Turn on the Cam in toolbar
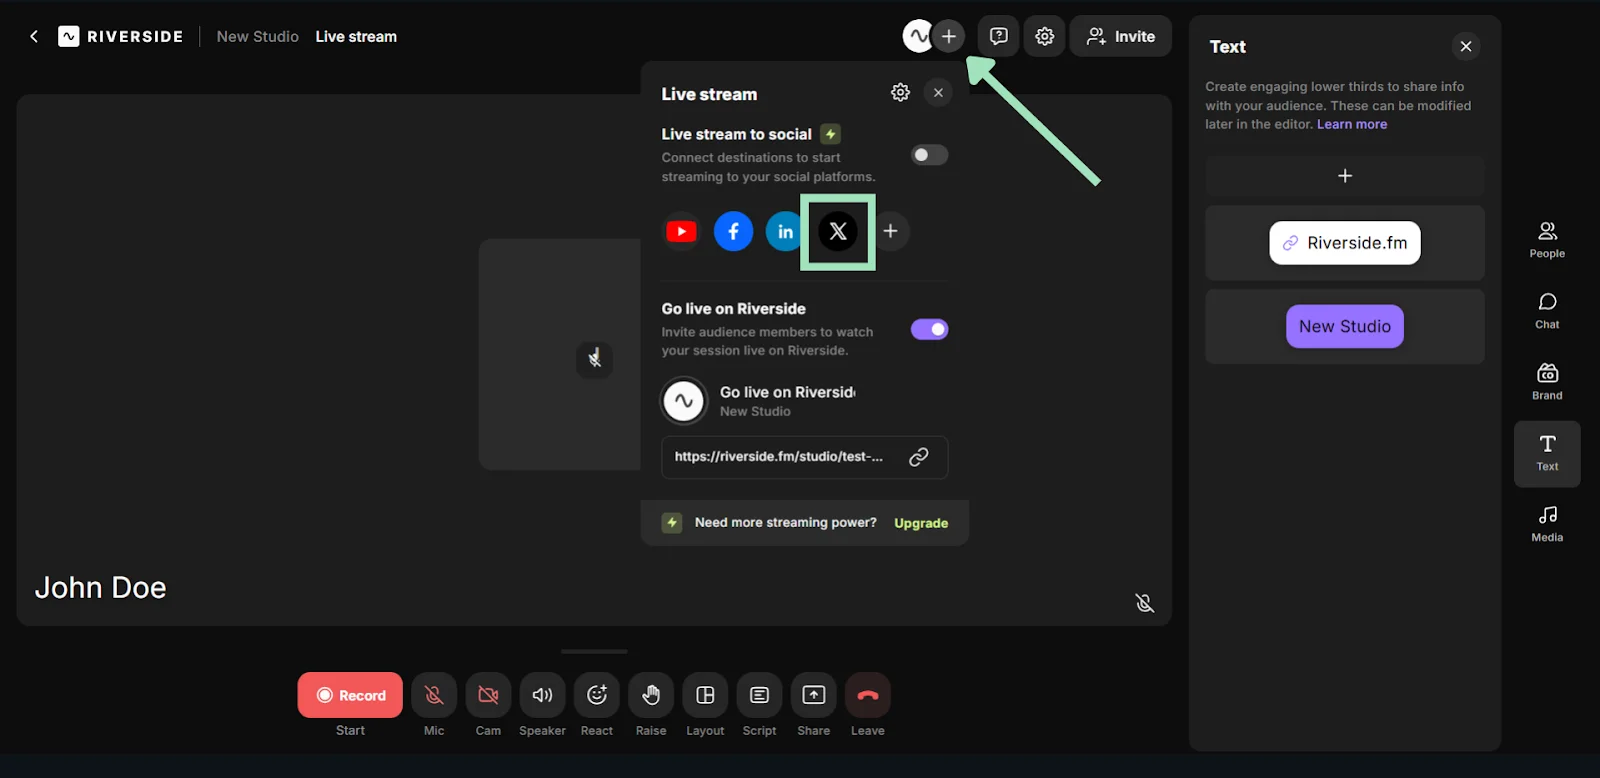The image size is (1600, 778). (x=488, y=695)
